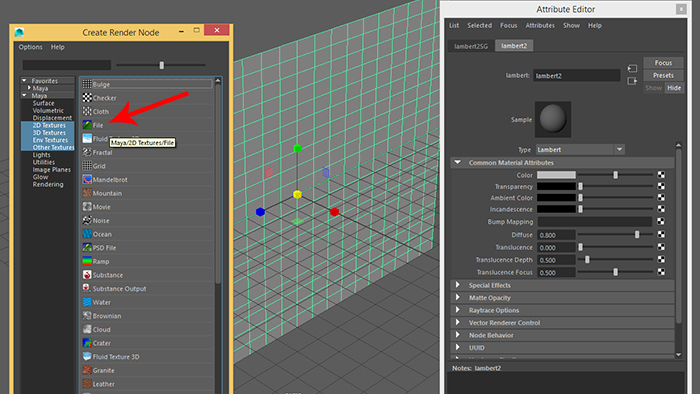Image resolution: width=700 pixels, height=394 pixels.
Task: Collapse the Common Material Attributes section
Action: (x=458, y=162)
